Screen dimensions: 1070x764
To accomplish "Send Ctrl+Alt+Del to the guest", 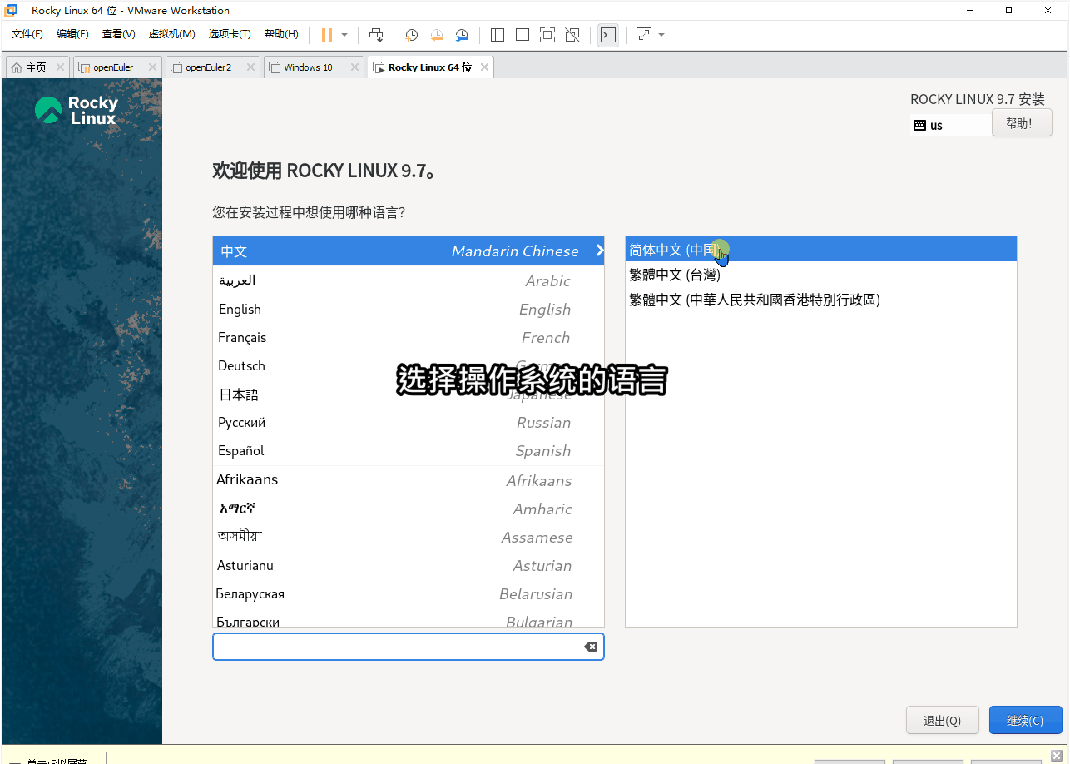I will [376, 34].
